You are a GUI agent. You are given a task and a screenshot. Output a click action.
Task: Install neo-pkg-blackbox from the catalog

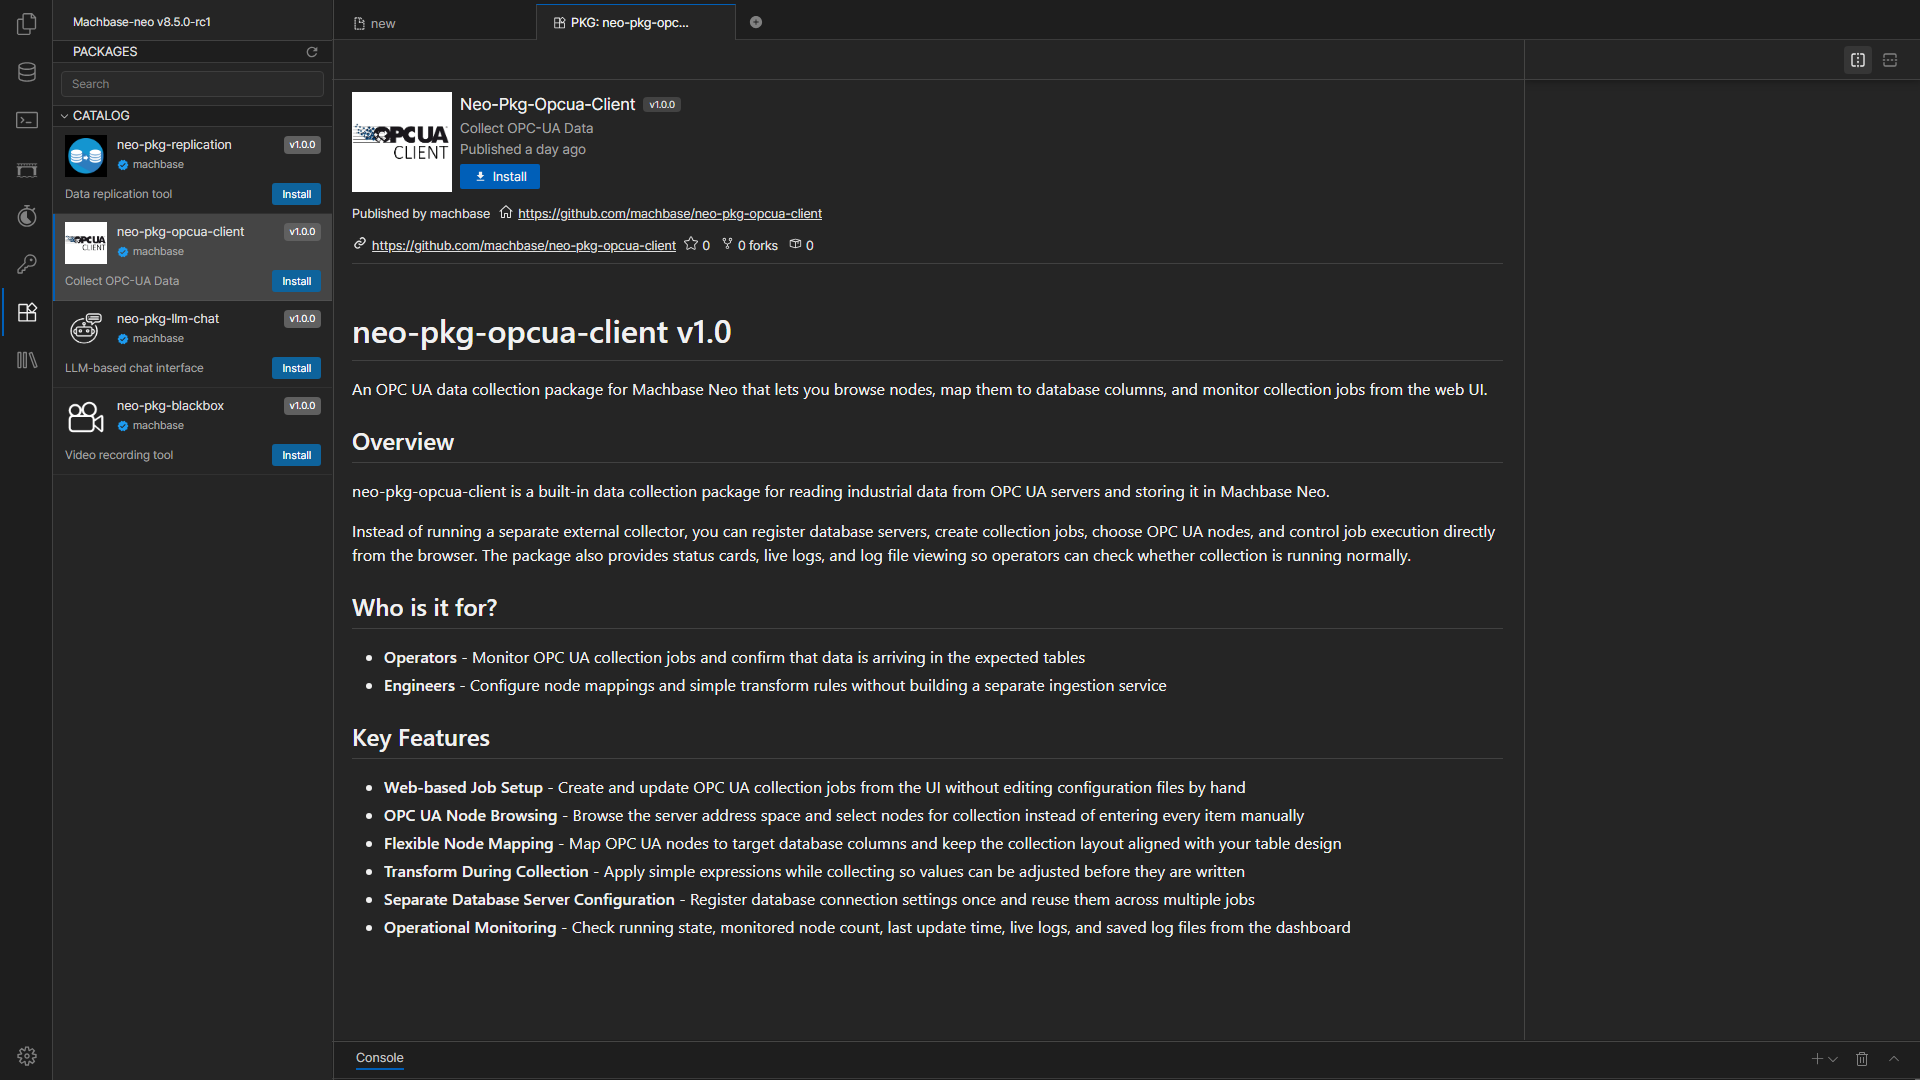[x=296, y=455]
